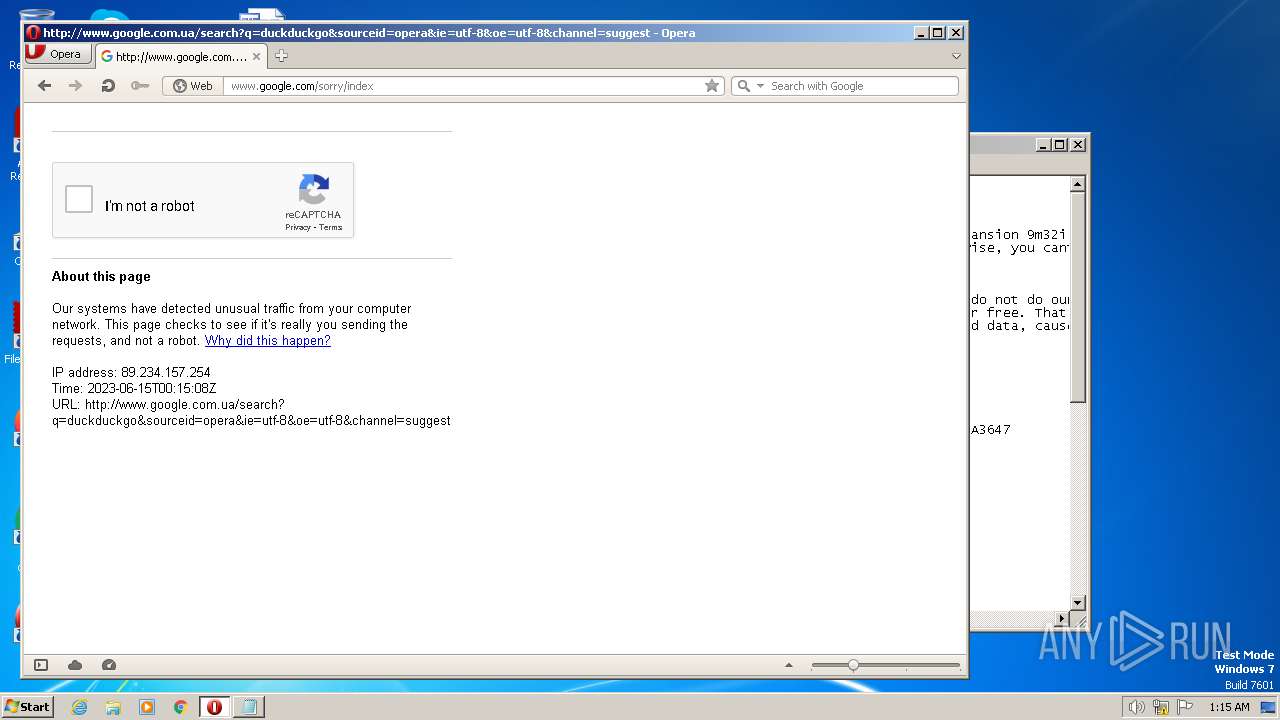Open Windows Media Player from taskbar
Image resolution: width=1280 pixels, height=720 pixels.
(147, 707)
